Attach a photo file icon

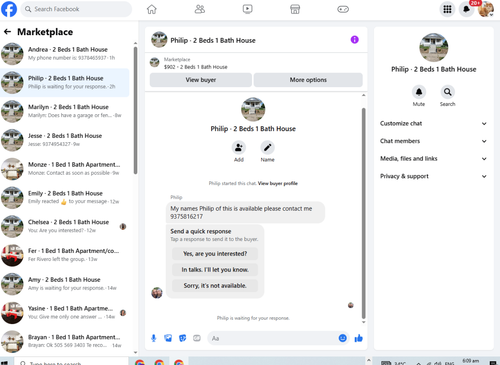click(168, 338)
